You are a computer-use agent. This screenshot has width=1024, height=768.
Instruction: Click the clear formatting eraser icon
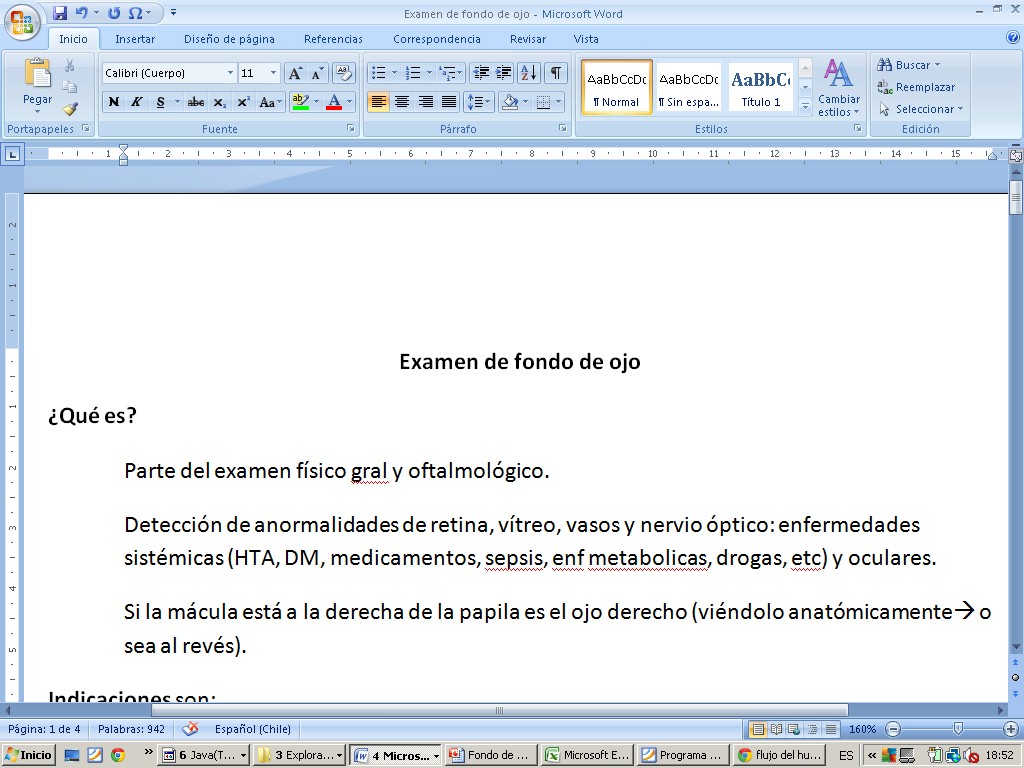tap(344, 73)
